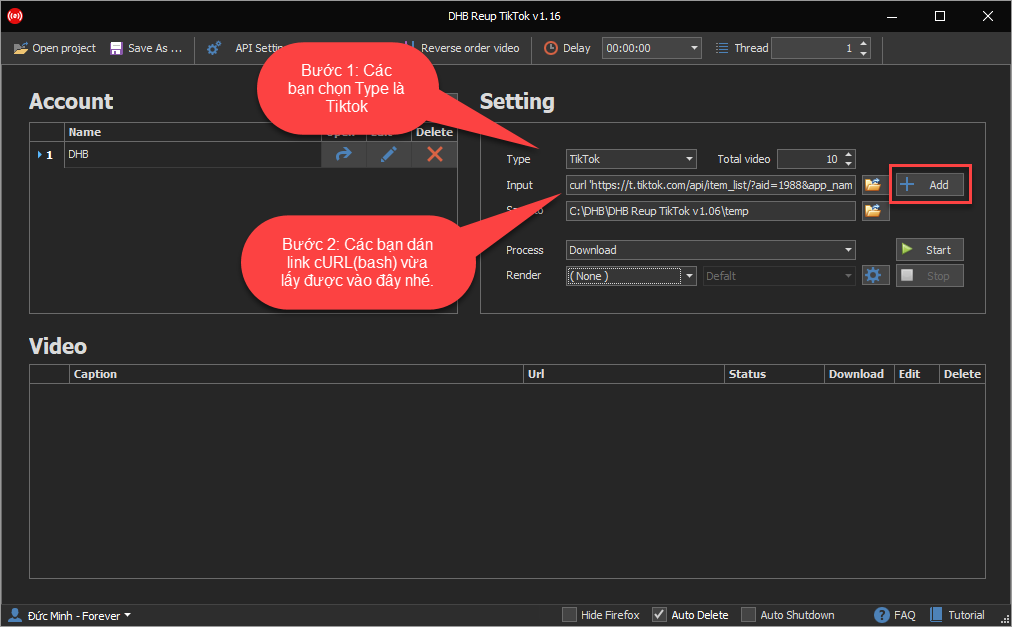
Task: Click the Open project toolbar button
Action: pyautogui.click(x=55, y=48)
